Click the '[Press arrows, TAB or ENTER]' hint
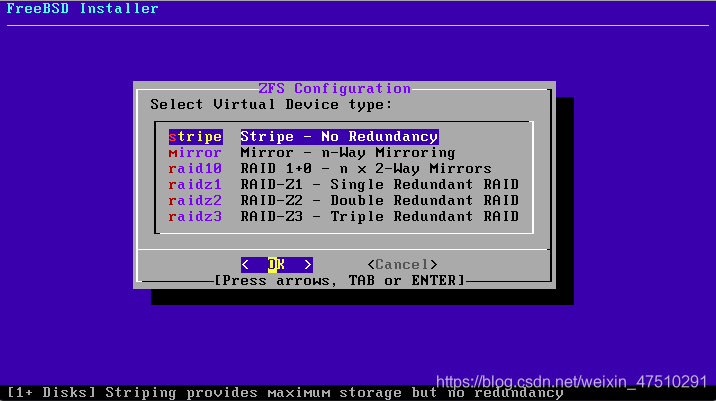The width and height of the screenshot is (716, 401). 340,280
